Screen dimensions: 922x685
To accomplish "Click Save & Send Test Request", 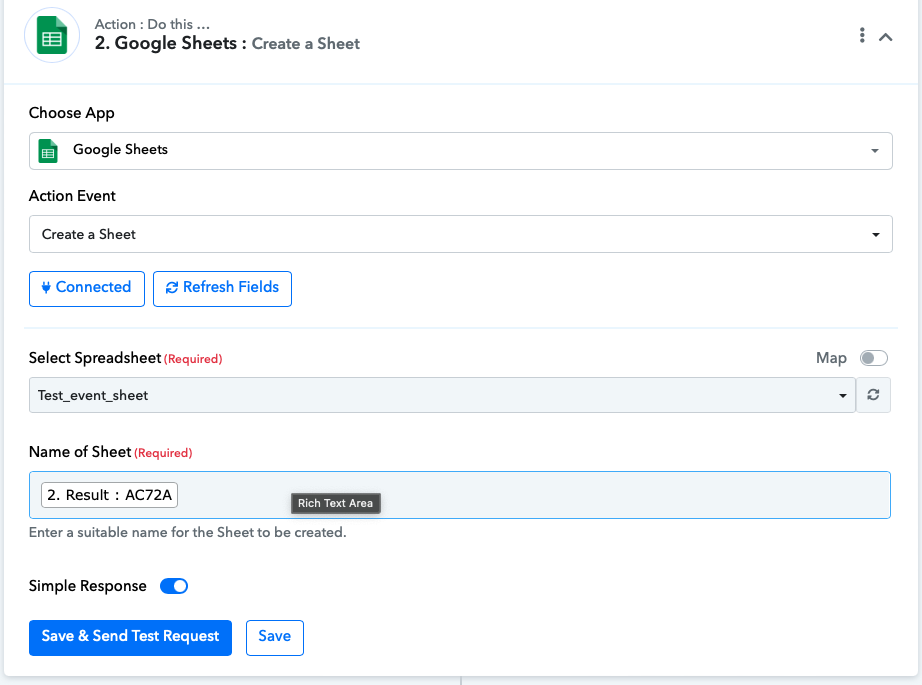I will 131,637.
